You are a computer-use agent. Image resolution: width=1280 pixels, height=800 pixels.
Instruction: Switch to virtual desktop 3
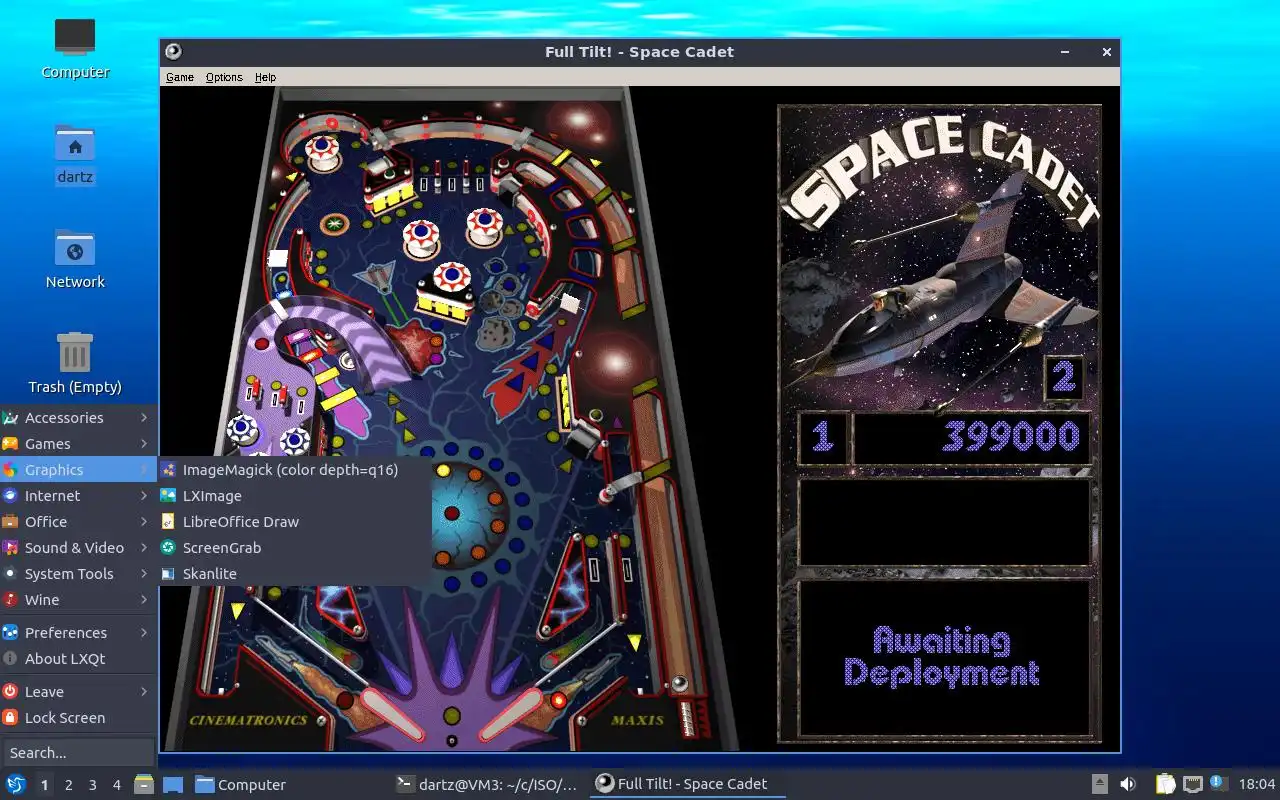click(92, 785)
